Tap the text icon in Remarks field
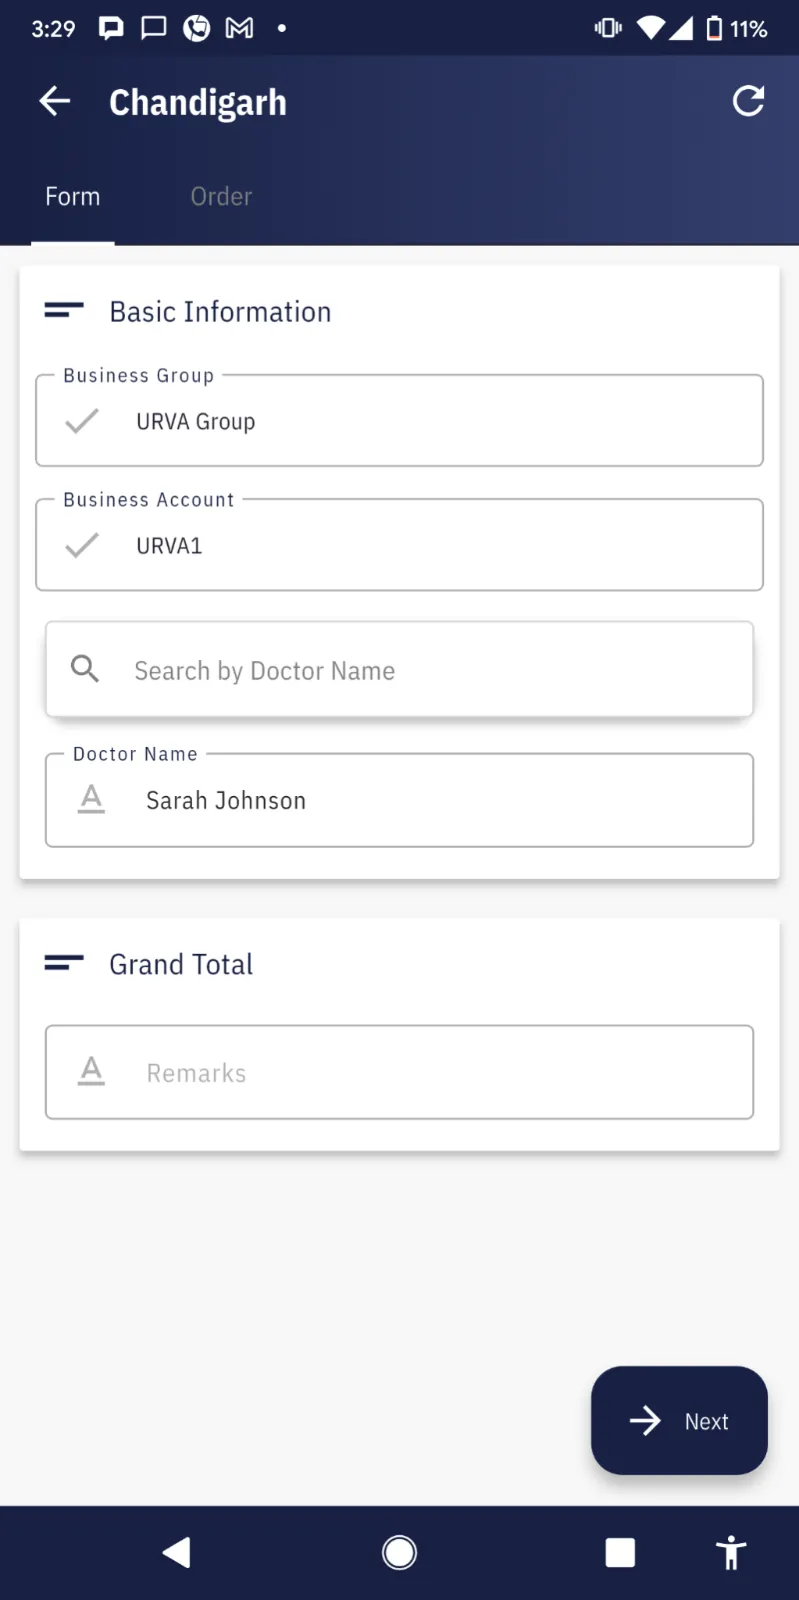This screenshot has height=1600, width=799. pyautogui.click(x=91, y=1071)
